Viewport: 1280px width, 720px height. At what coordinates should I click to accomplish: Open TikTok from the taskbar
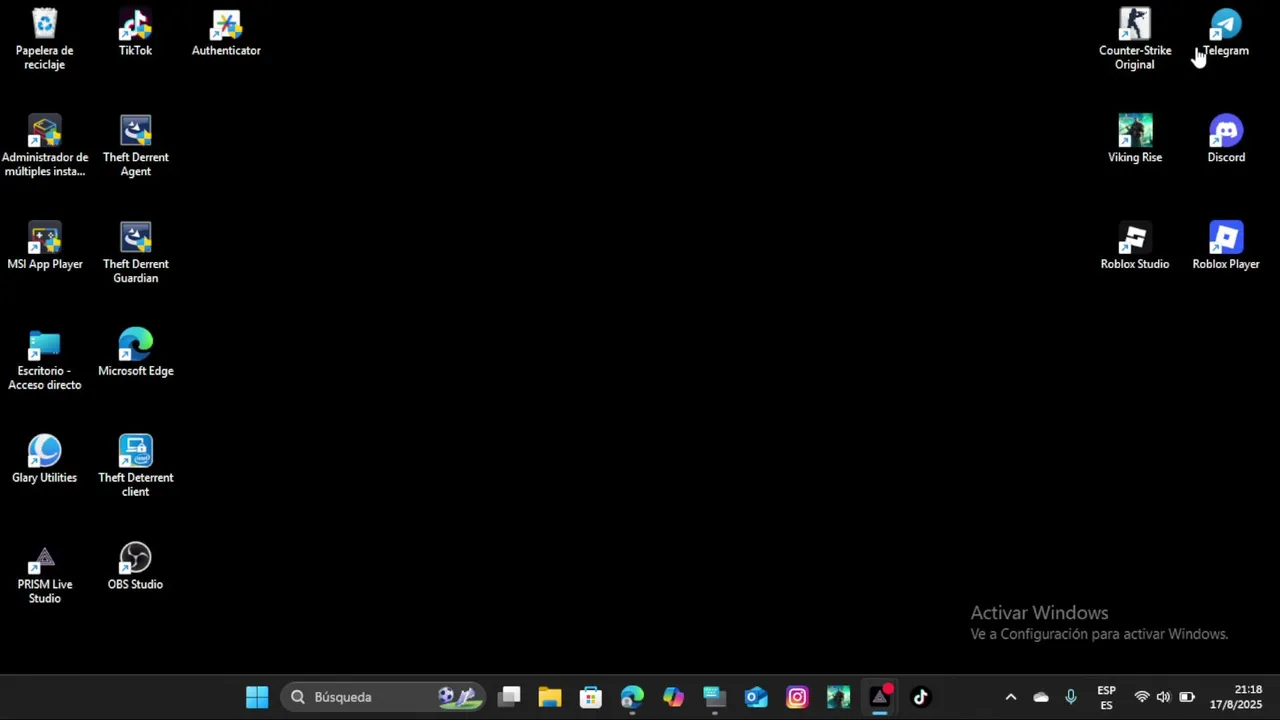(920, 697)
